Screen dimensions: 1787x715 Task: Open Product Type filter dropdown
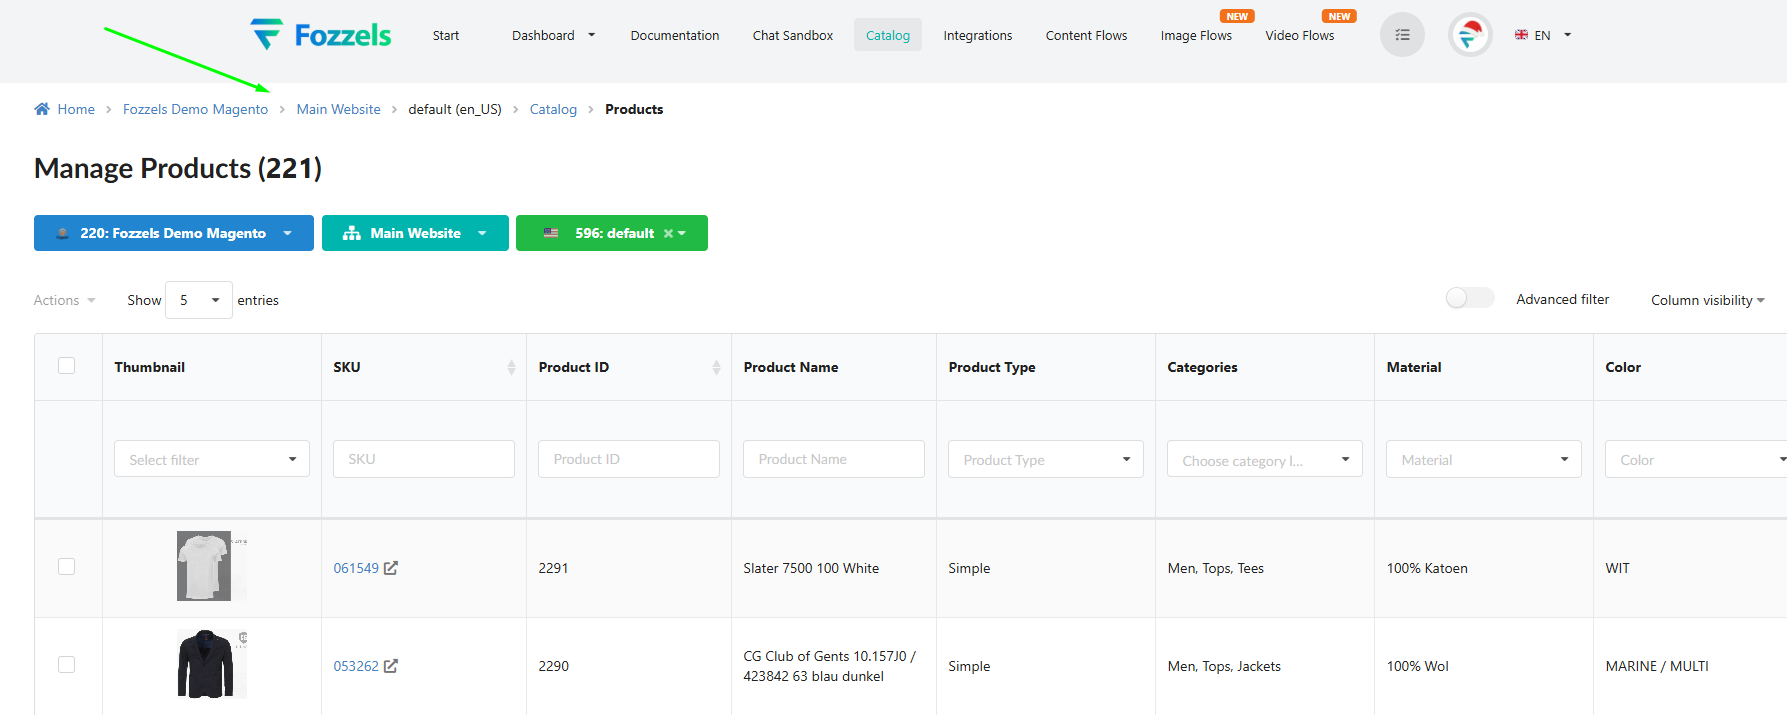(1046, 459)
